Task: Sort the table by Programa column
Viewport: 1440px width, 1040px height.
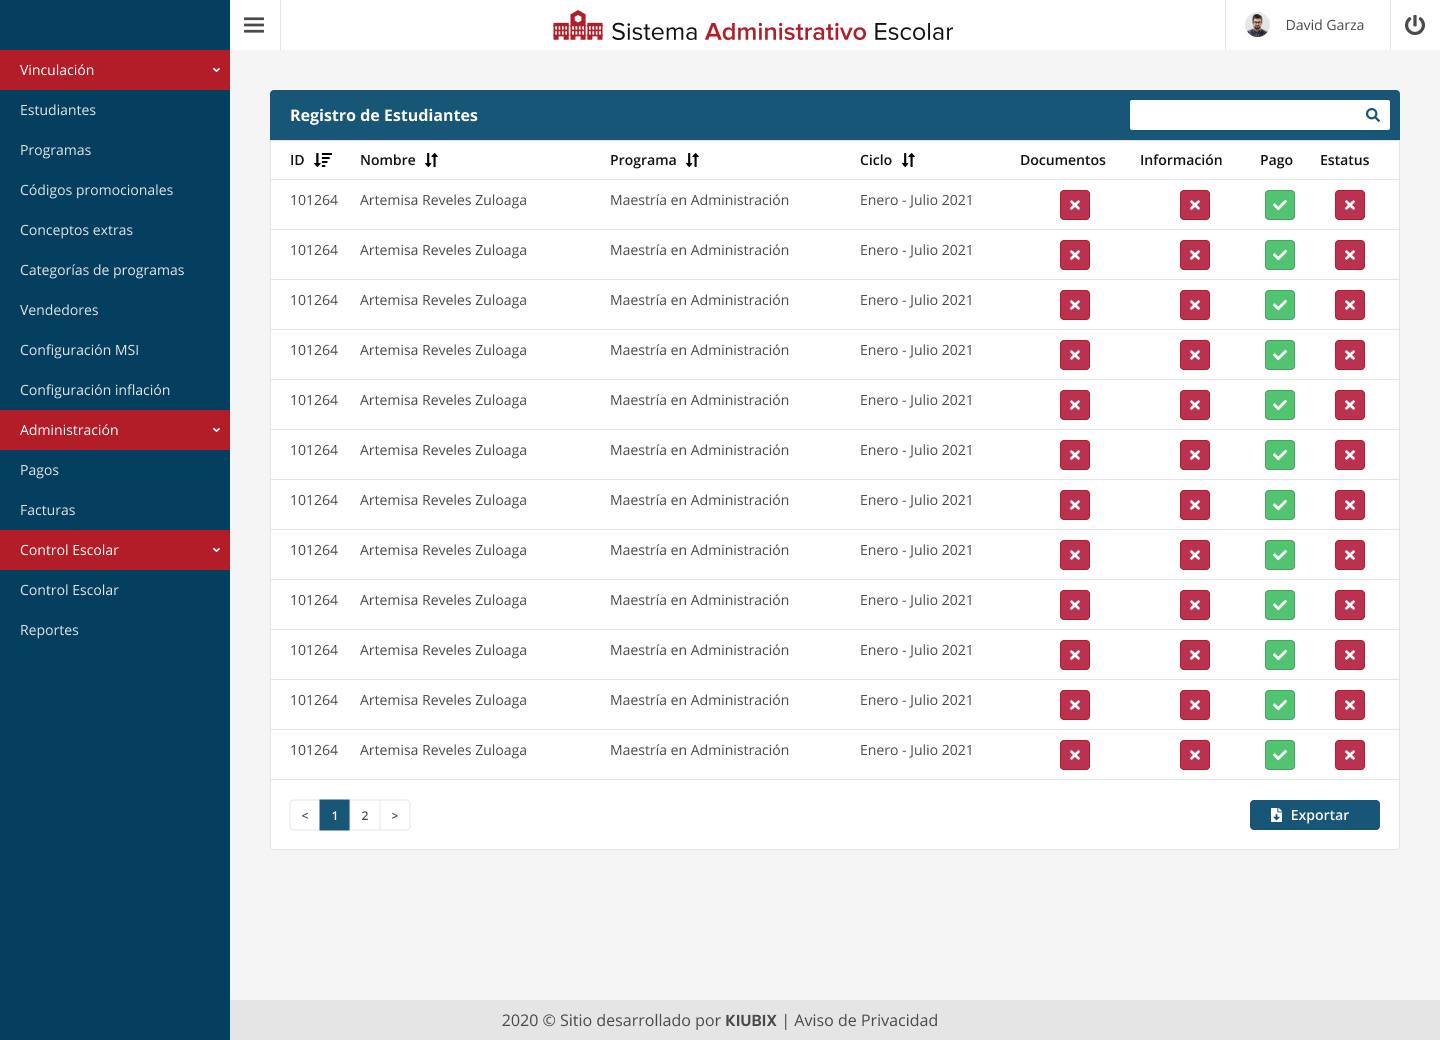Action: pos(692,160)
